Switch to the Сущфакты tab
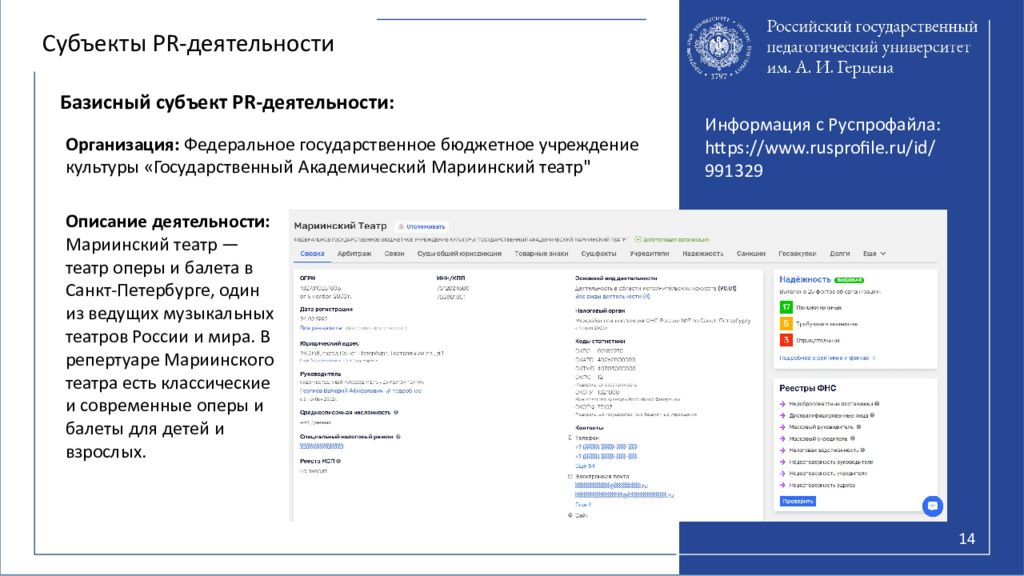The width and height of the screenshot is (1024, 576). (598, 253)
